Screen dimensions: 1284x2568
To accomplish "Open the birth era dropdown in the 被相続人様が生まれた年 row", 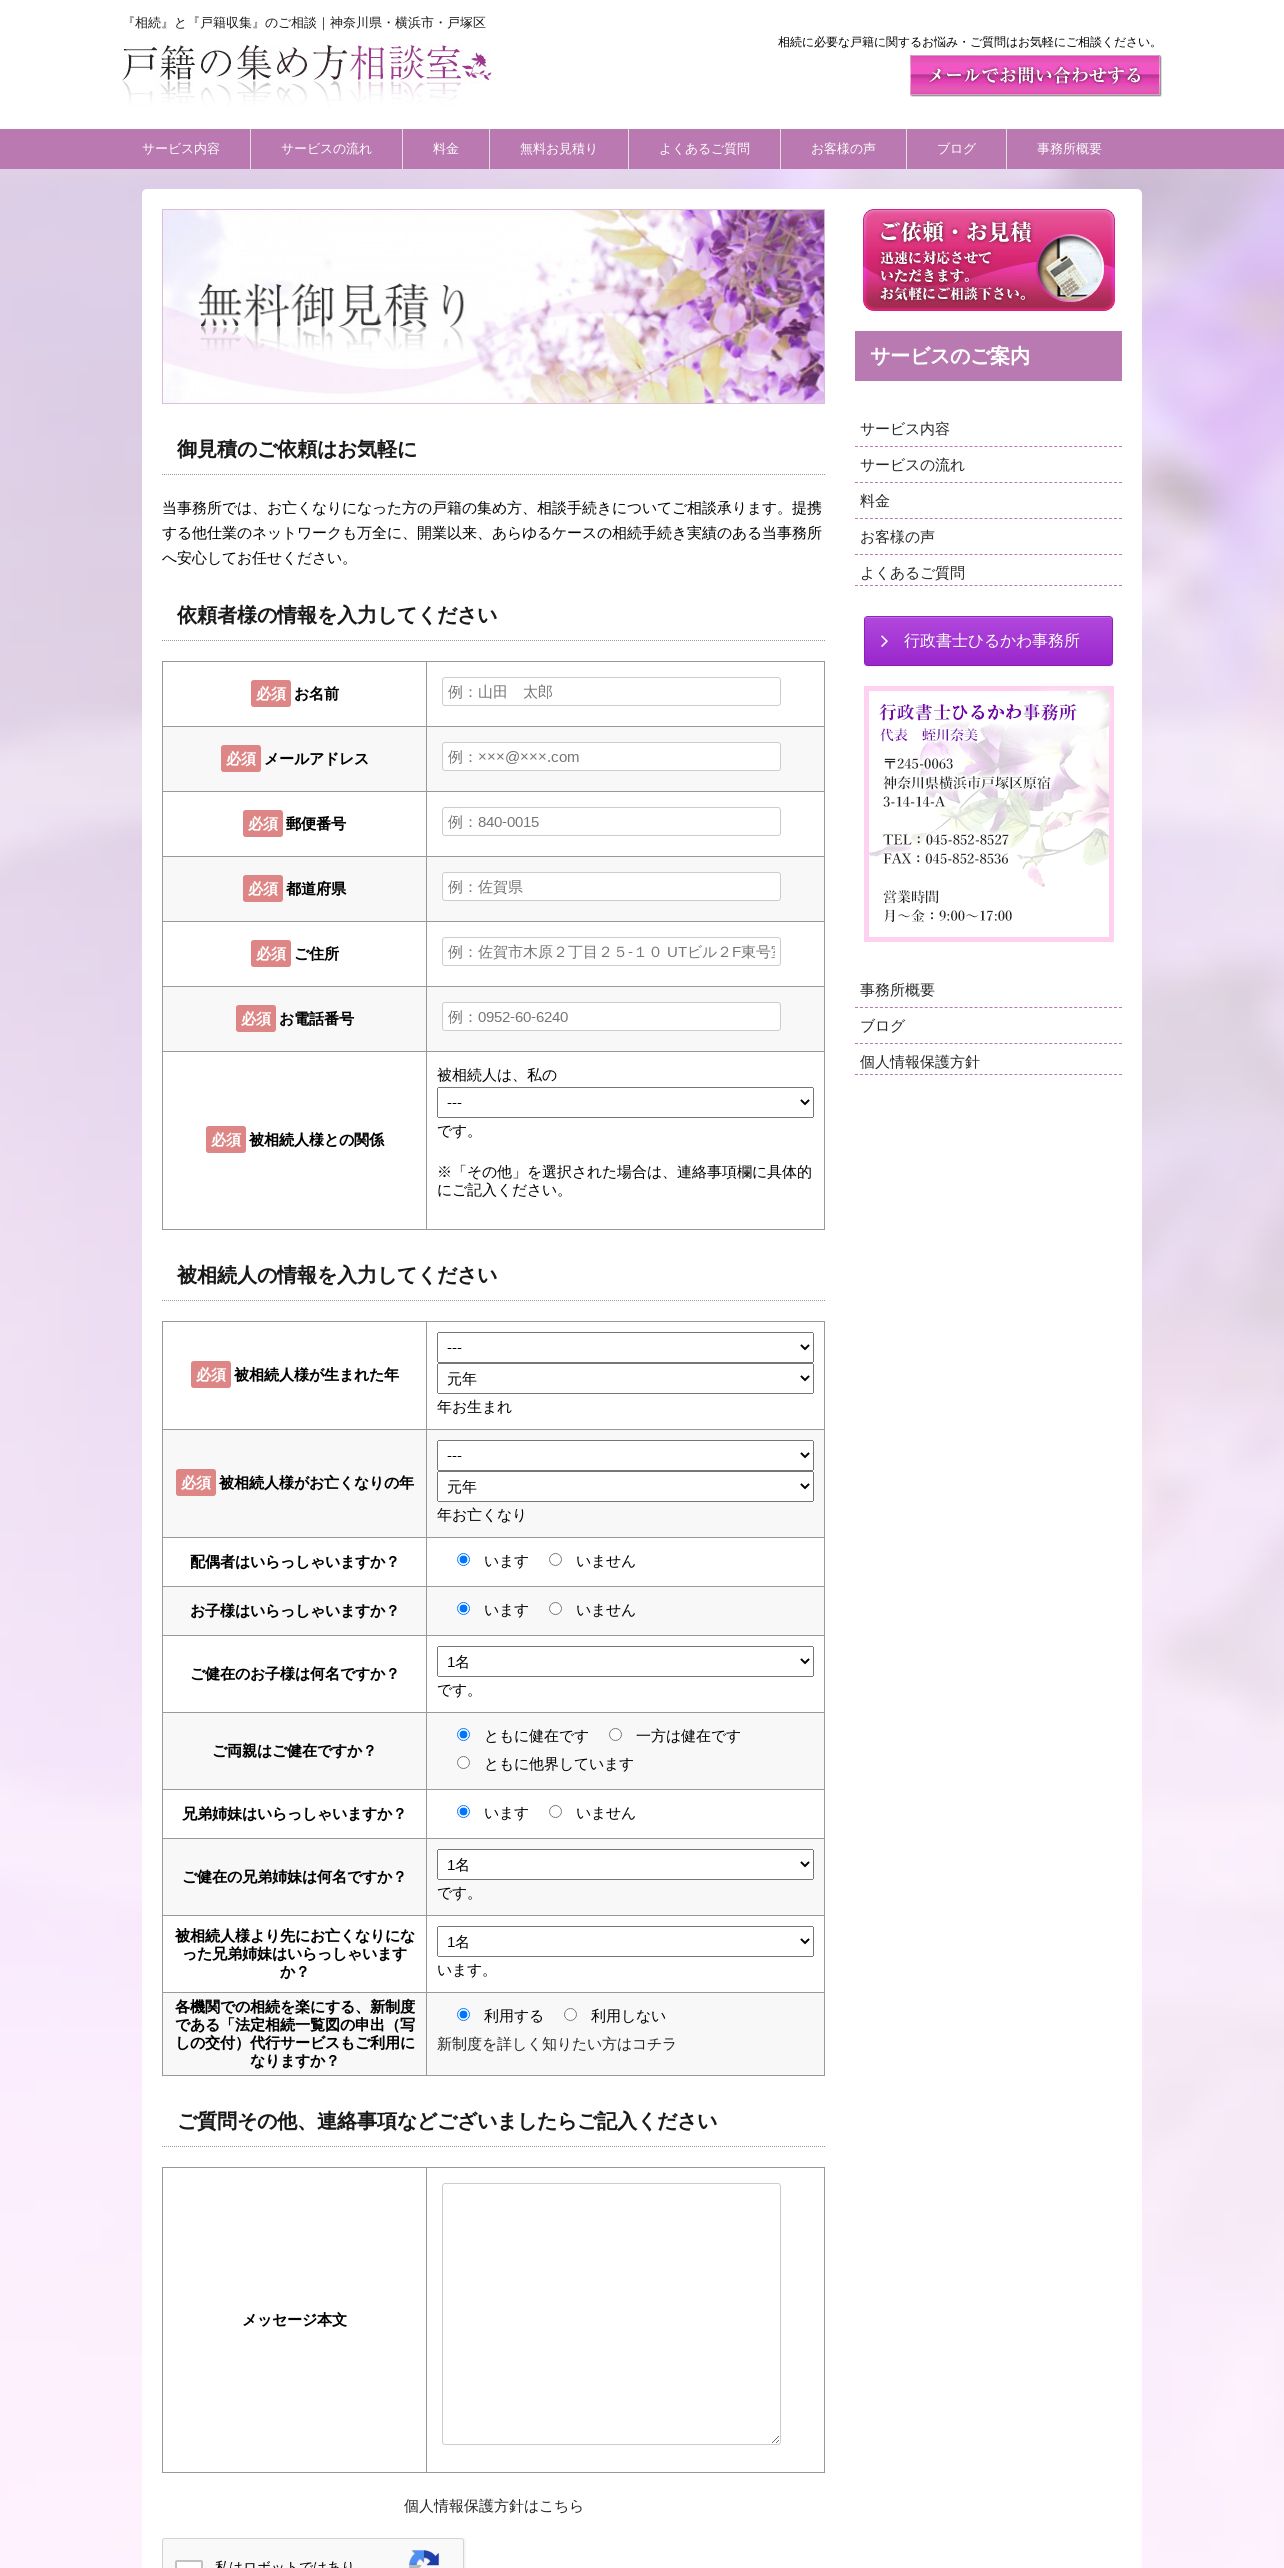I will (x=625, y=1348).
